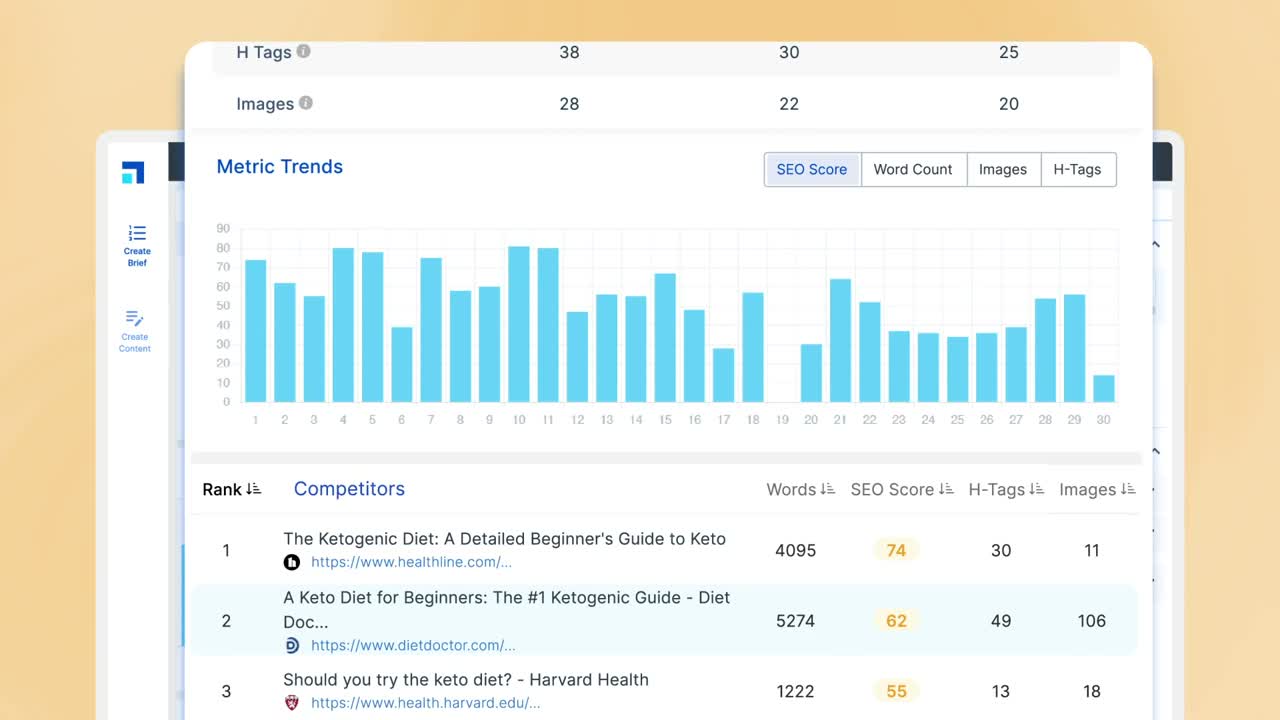1280x720 pixels.
Task: Click Harvard Health favicon in third row
Action: tap(292, 703)
